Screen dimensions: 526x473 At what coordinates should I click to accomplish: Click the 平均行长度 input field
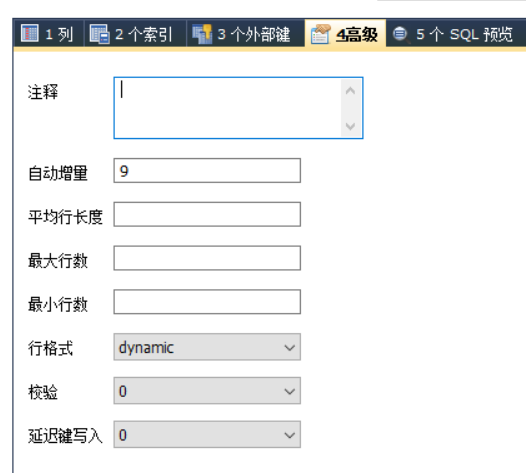207,214
